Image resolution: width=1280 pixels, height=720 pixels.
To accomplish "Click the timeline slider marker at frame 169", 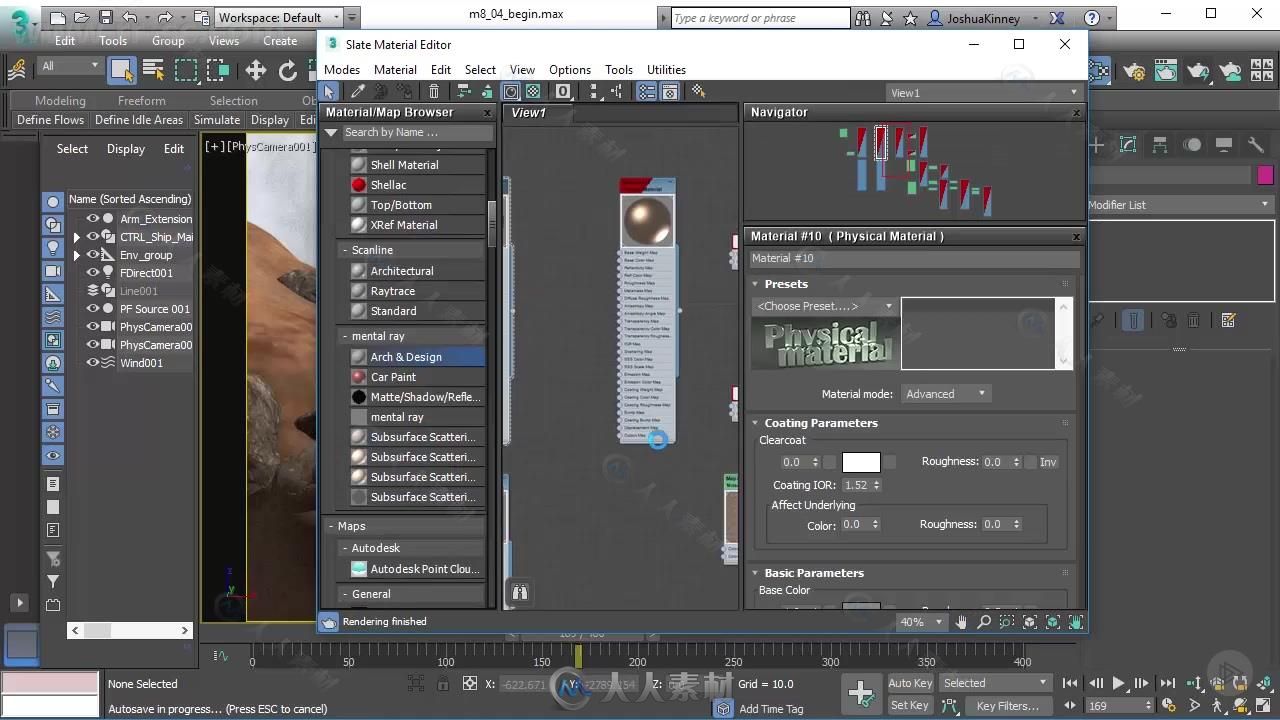I will pos(577,656).
